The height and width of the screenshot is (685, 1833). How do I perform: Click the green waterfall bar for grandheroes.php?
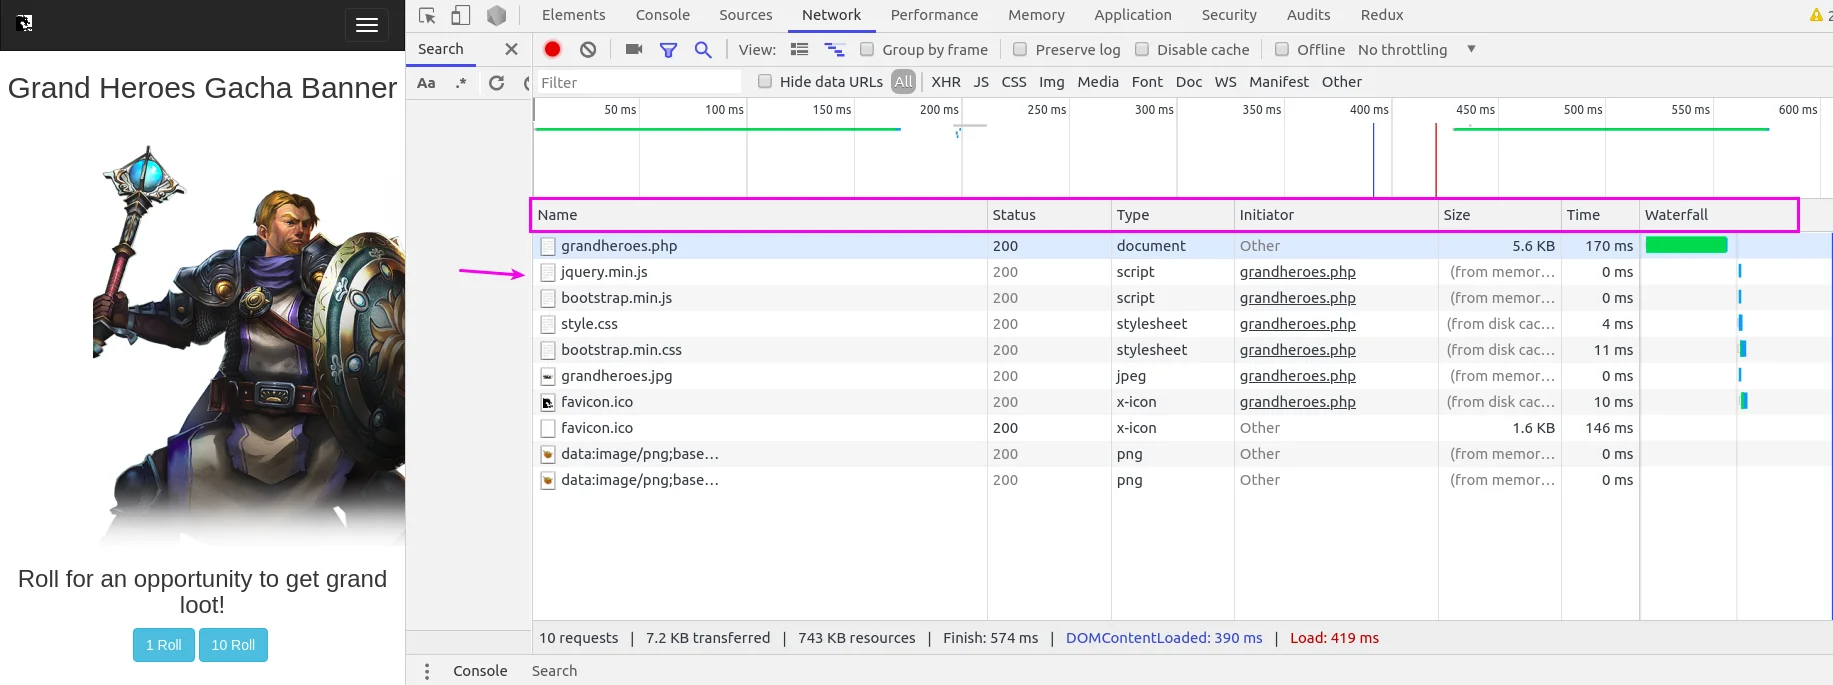point(1686,245)
